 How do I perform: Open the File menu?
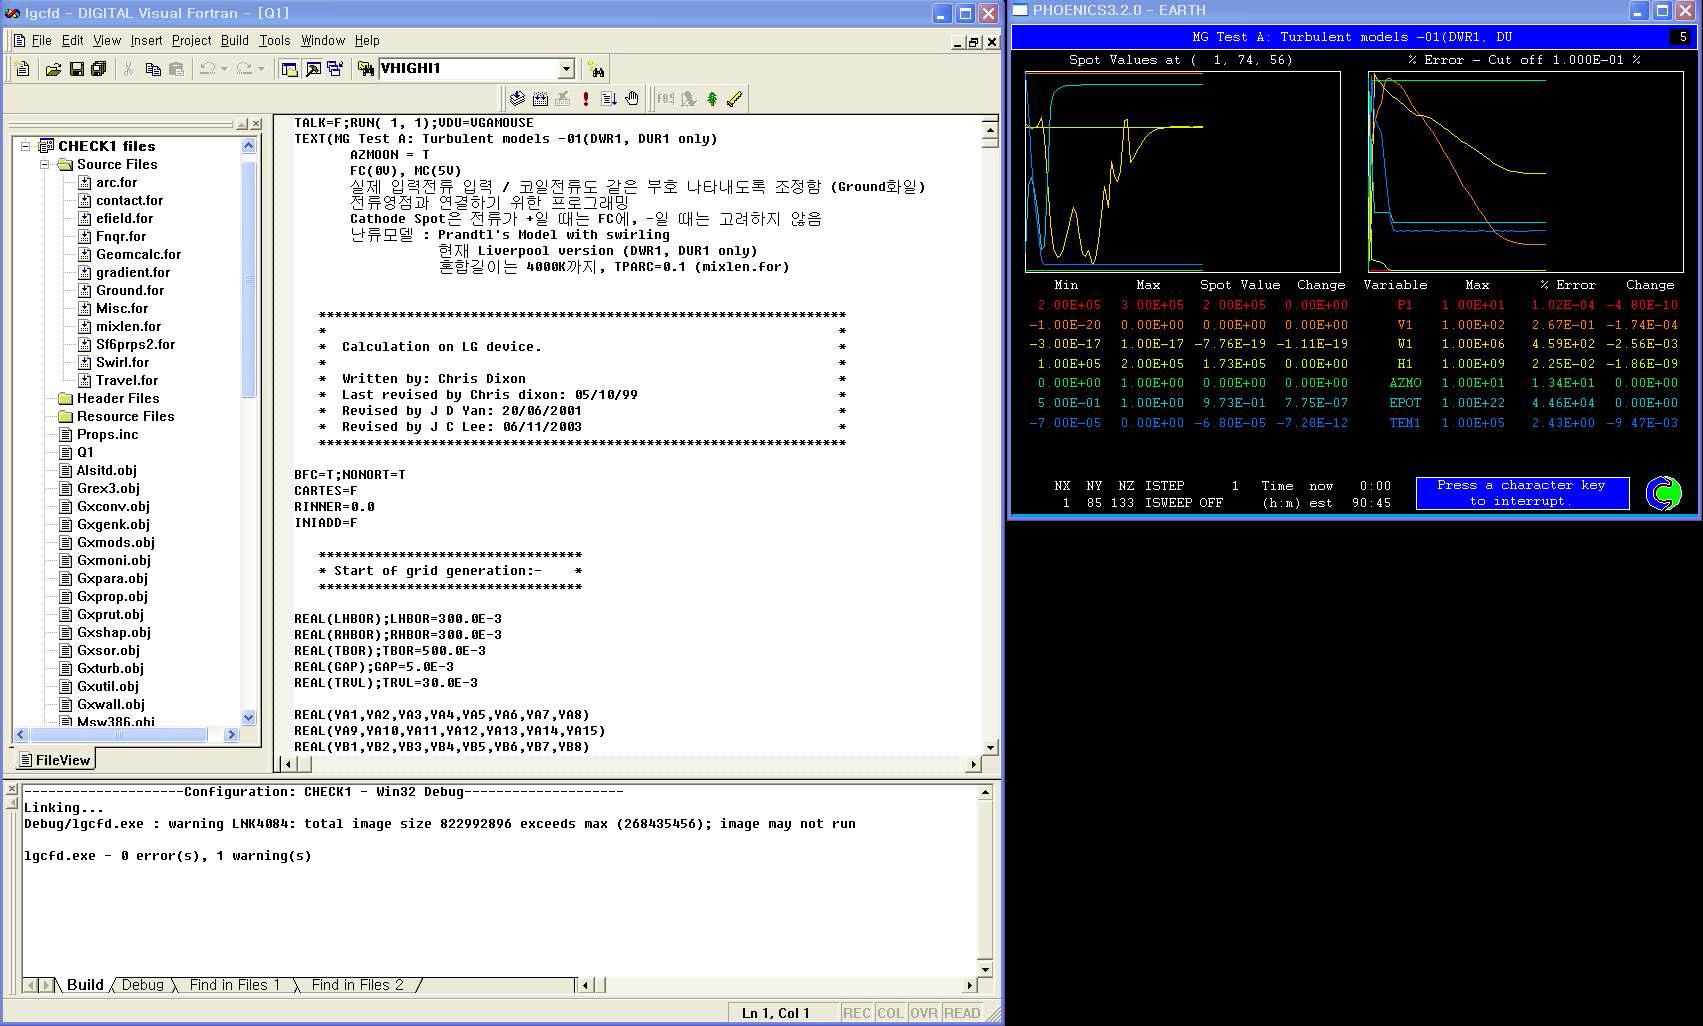point(41,41)
